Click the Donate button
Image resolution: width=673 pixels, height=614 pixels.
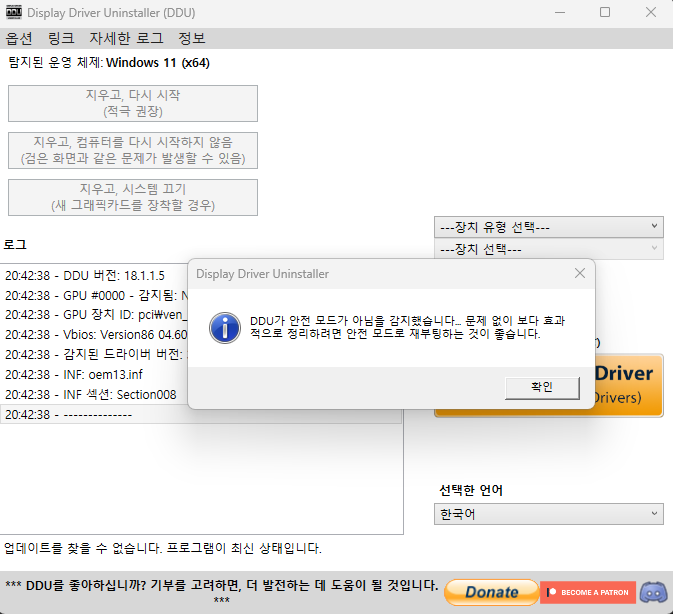491,592
